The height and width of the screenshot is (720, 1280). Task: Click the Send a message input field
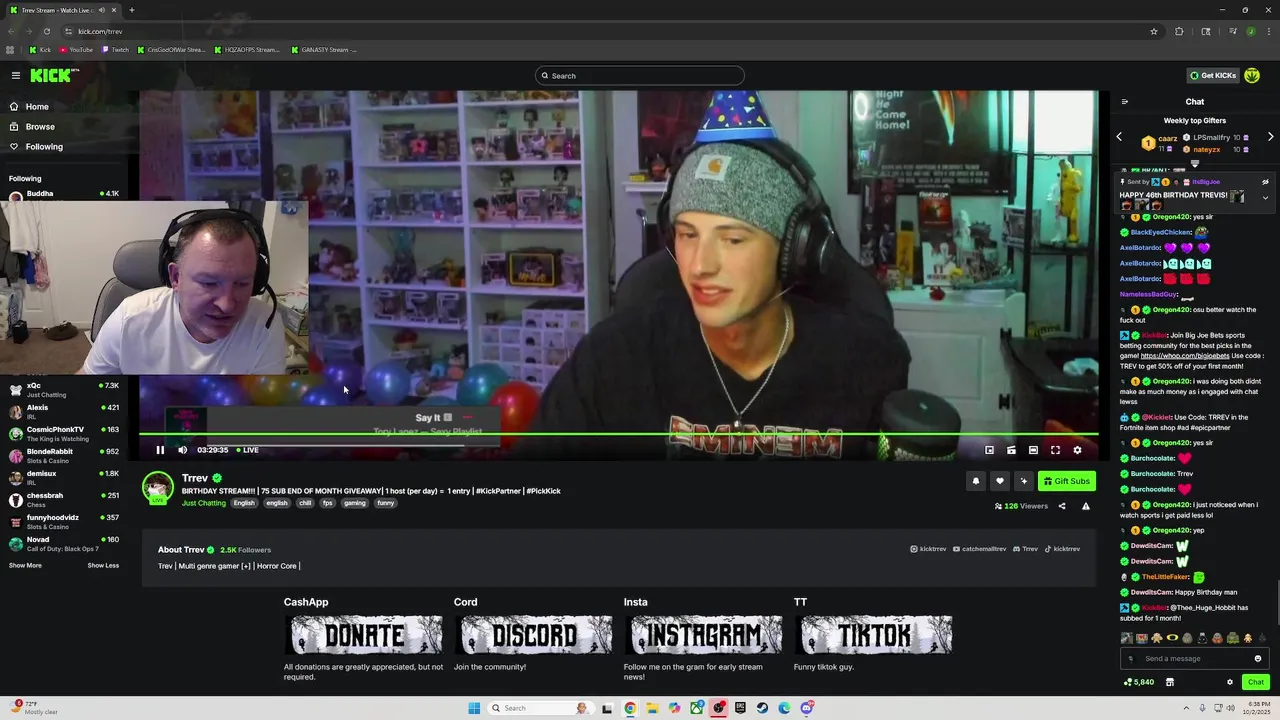(1194, 658)
